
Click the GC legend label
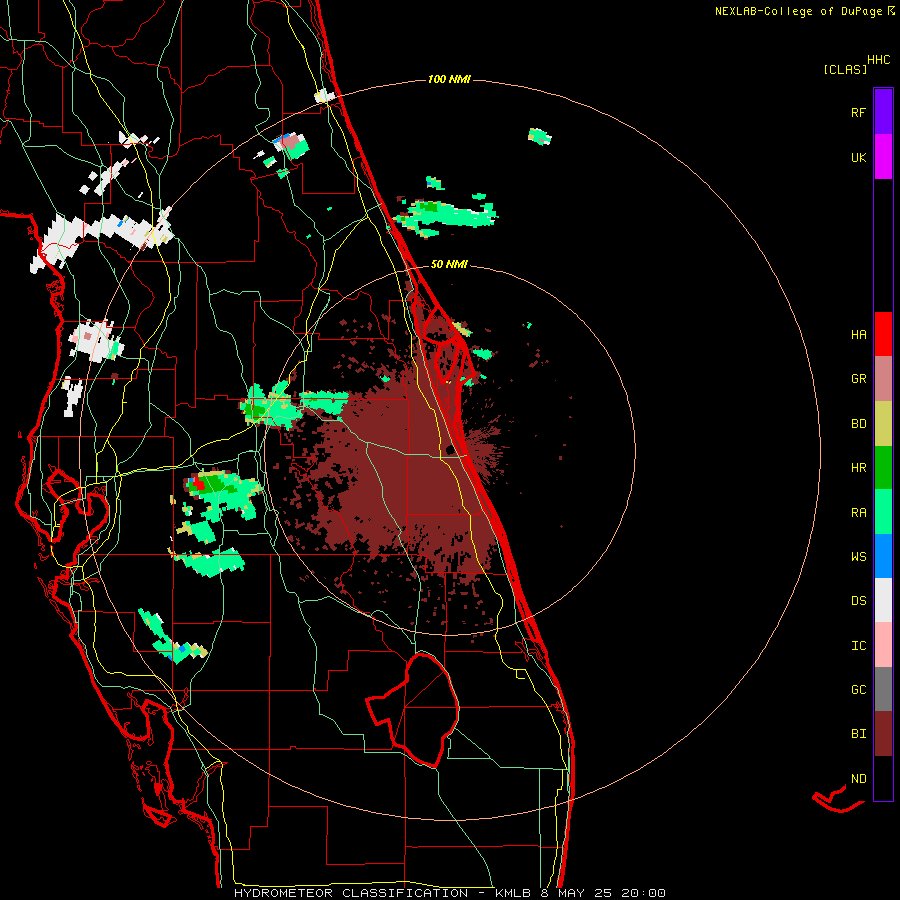[x=858, y=690]
